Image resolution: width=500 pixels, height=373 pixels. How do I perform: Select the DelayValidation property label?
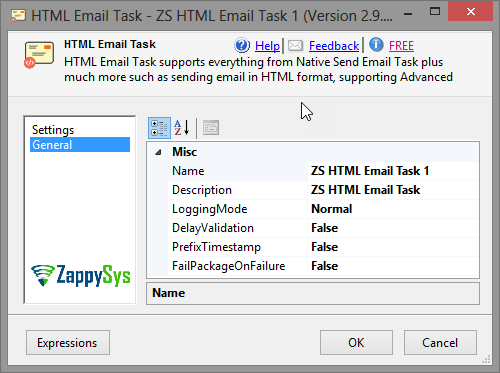213,228
